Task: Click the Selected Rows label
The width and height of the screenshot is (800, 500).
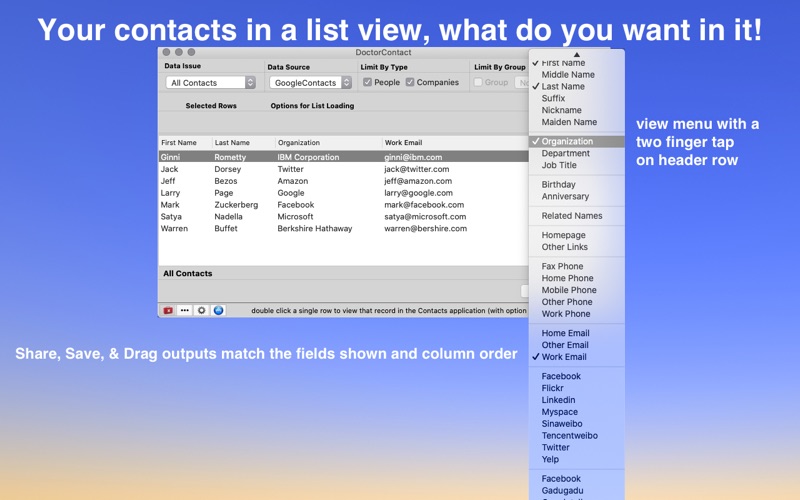Action: [x=211, y=106]
